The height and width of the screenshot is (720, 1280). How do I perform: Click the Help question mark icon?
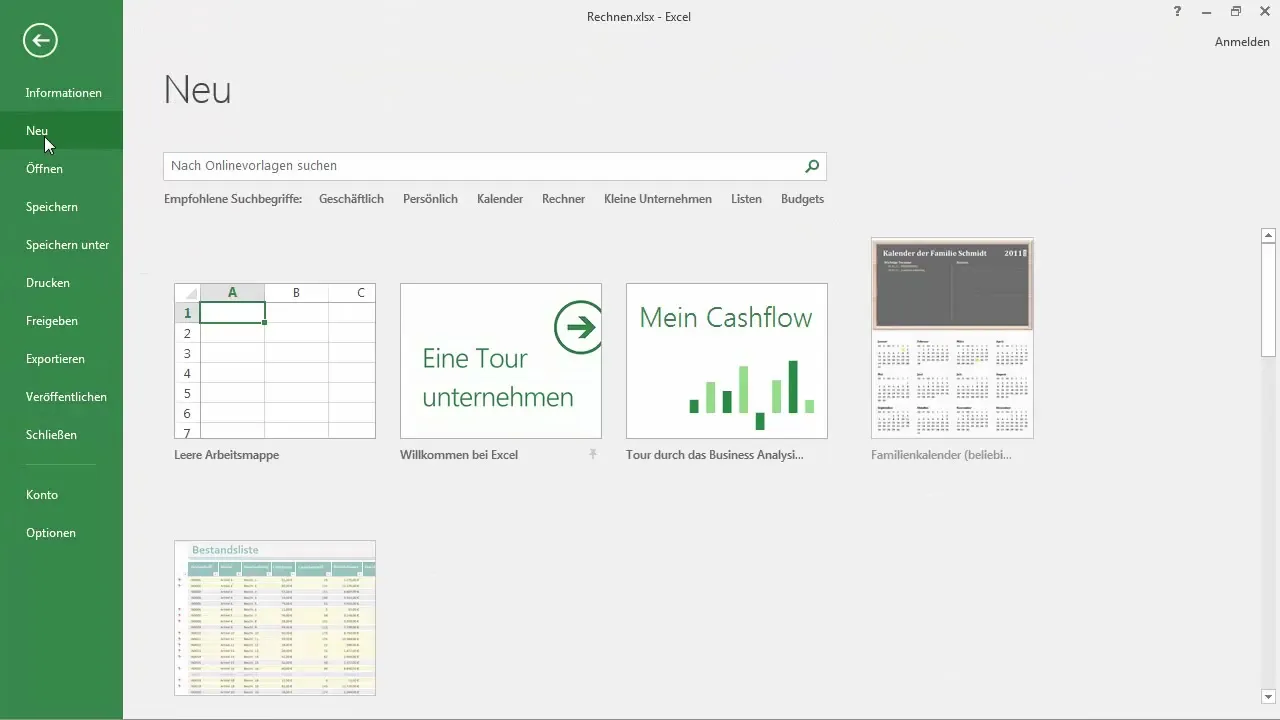click(1177, 11)
